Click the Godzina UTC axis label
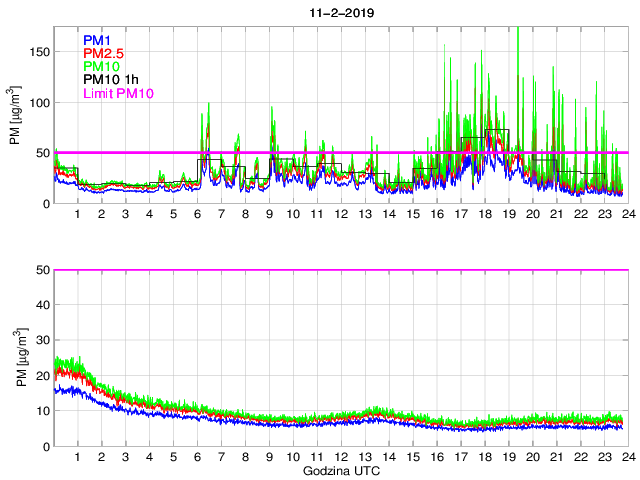The width and height of the screenshot is (640, 480). (x=339, y=470)
